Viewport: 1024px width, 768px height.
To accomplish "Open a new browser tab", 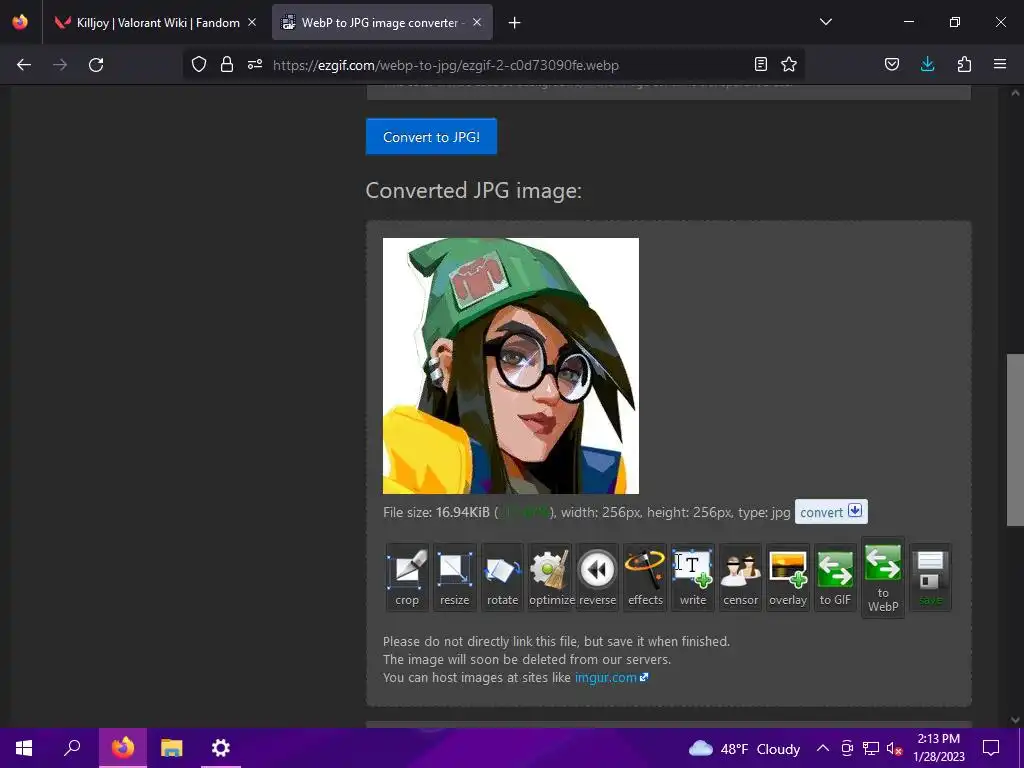I will pos(515,23).
